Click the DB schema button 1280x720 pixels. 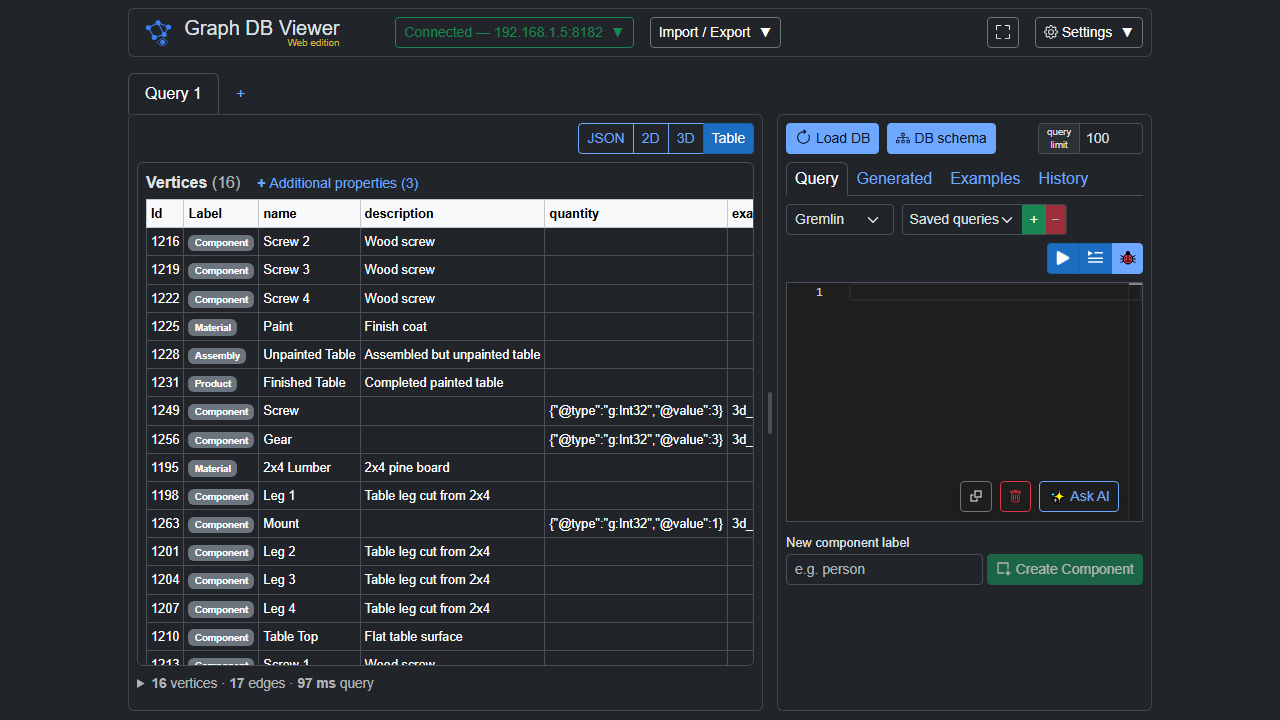point(941,138)
